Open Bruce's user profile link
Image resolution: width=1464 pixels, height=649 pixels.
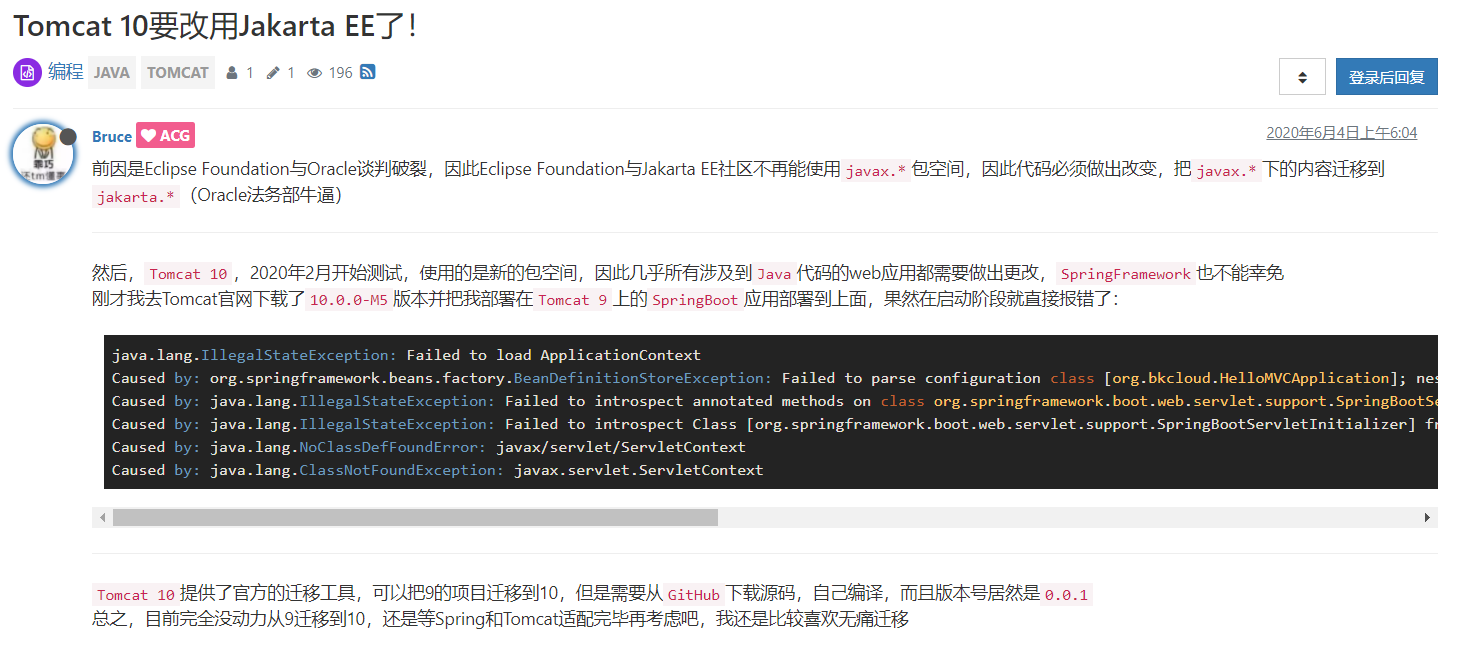coord(112,136)
